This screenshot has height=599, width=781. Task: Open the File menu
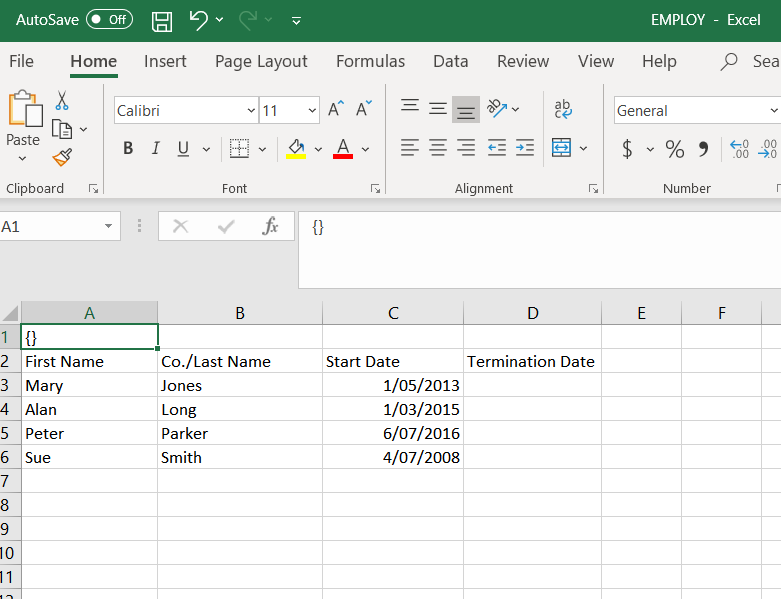pos(21,62)
